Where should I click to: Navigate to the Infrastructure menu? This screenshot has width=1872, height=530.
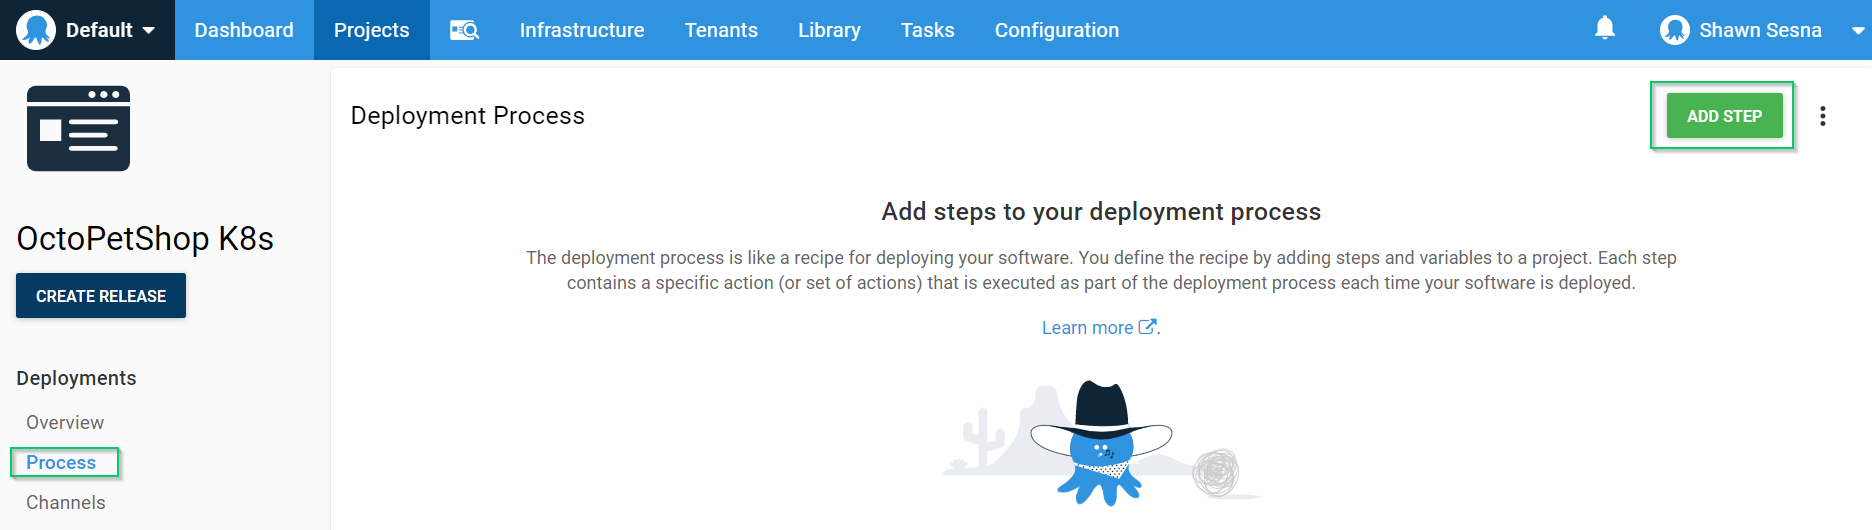pos(581,30)
